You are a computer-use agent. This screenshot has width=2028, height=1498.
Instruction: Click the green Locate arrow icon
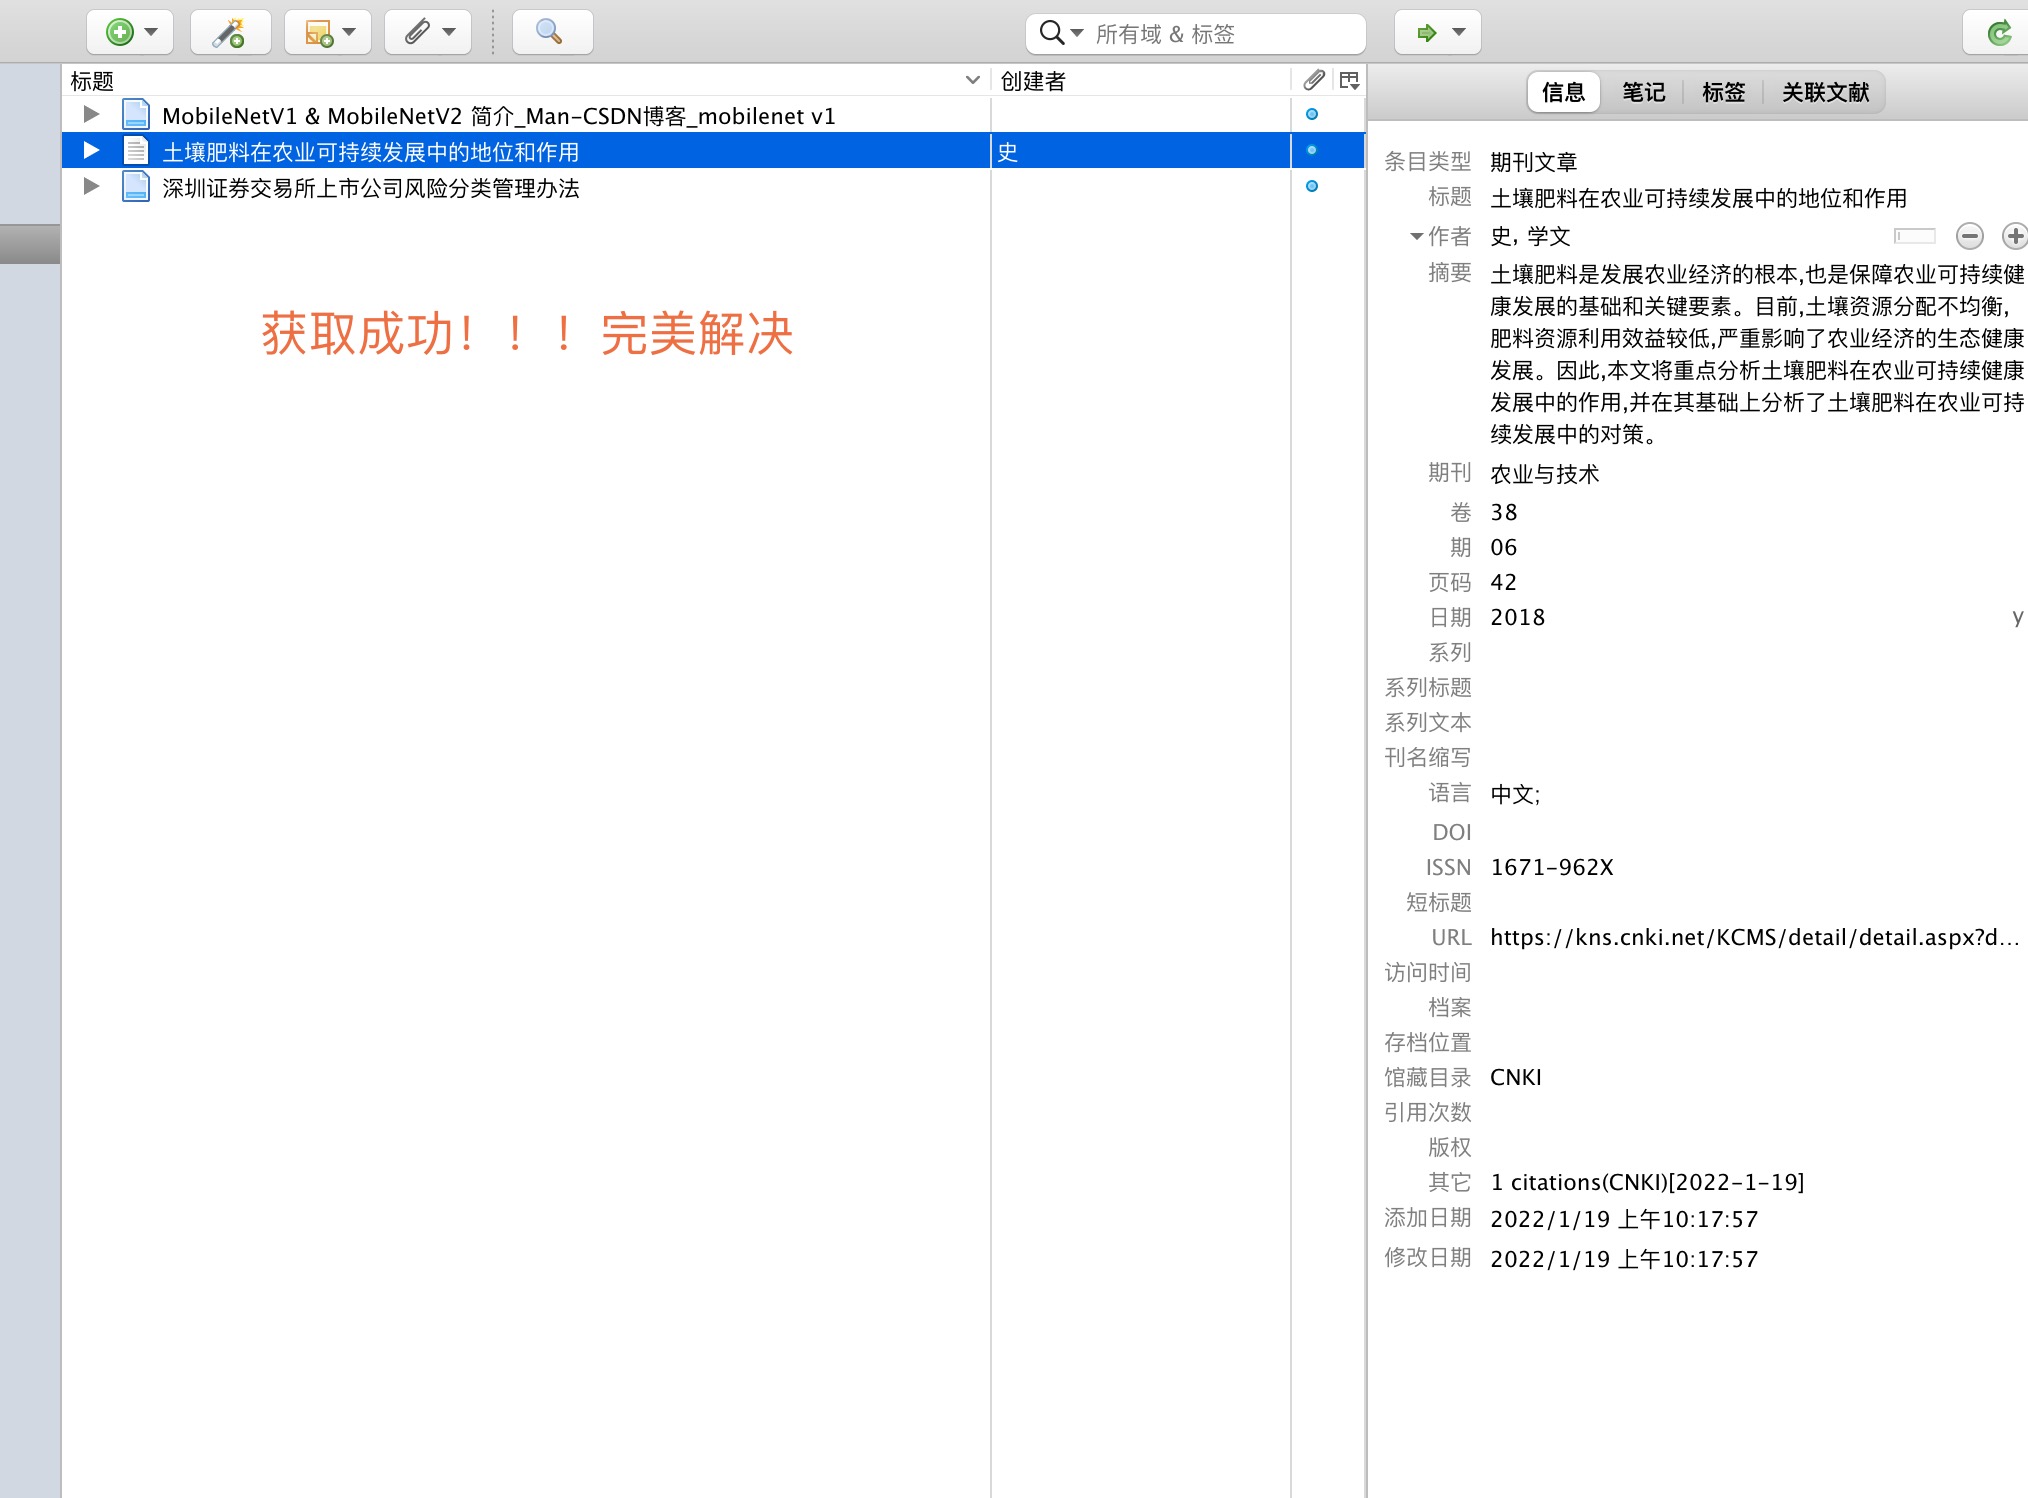click(1427, 33)
